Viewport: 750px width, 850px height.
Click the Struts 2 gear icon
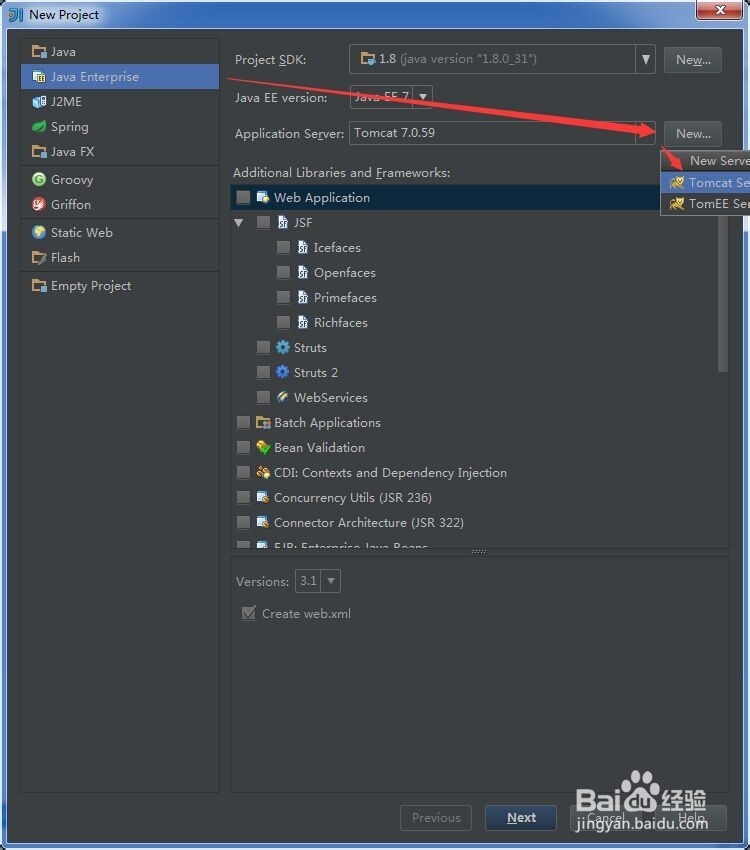click(283, 372)
